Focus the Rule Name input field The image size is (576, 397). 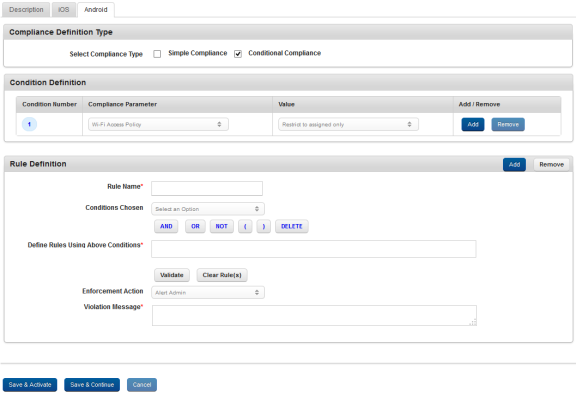click(207, 188)
